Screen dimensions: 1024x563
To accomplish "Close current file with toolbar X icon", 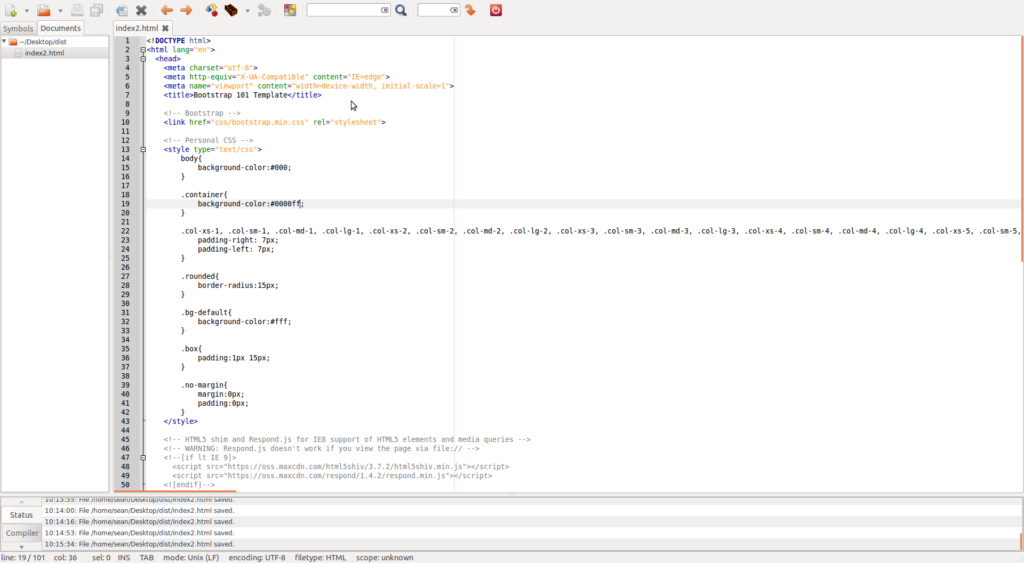I will (141, 10).
